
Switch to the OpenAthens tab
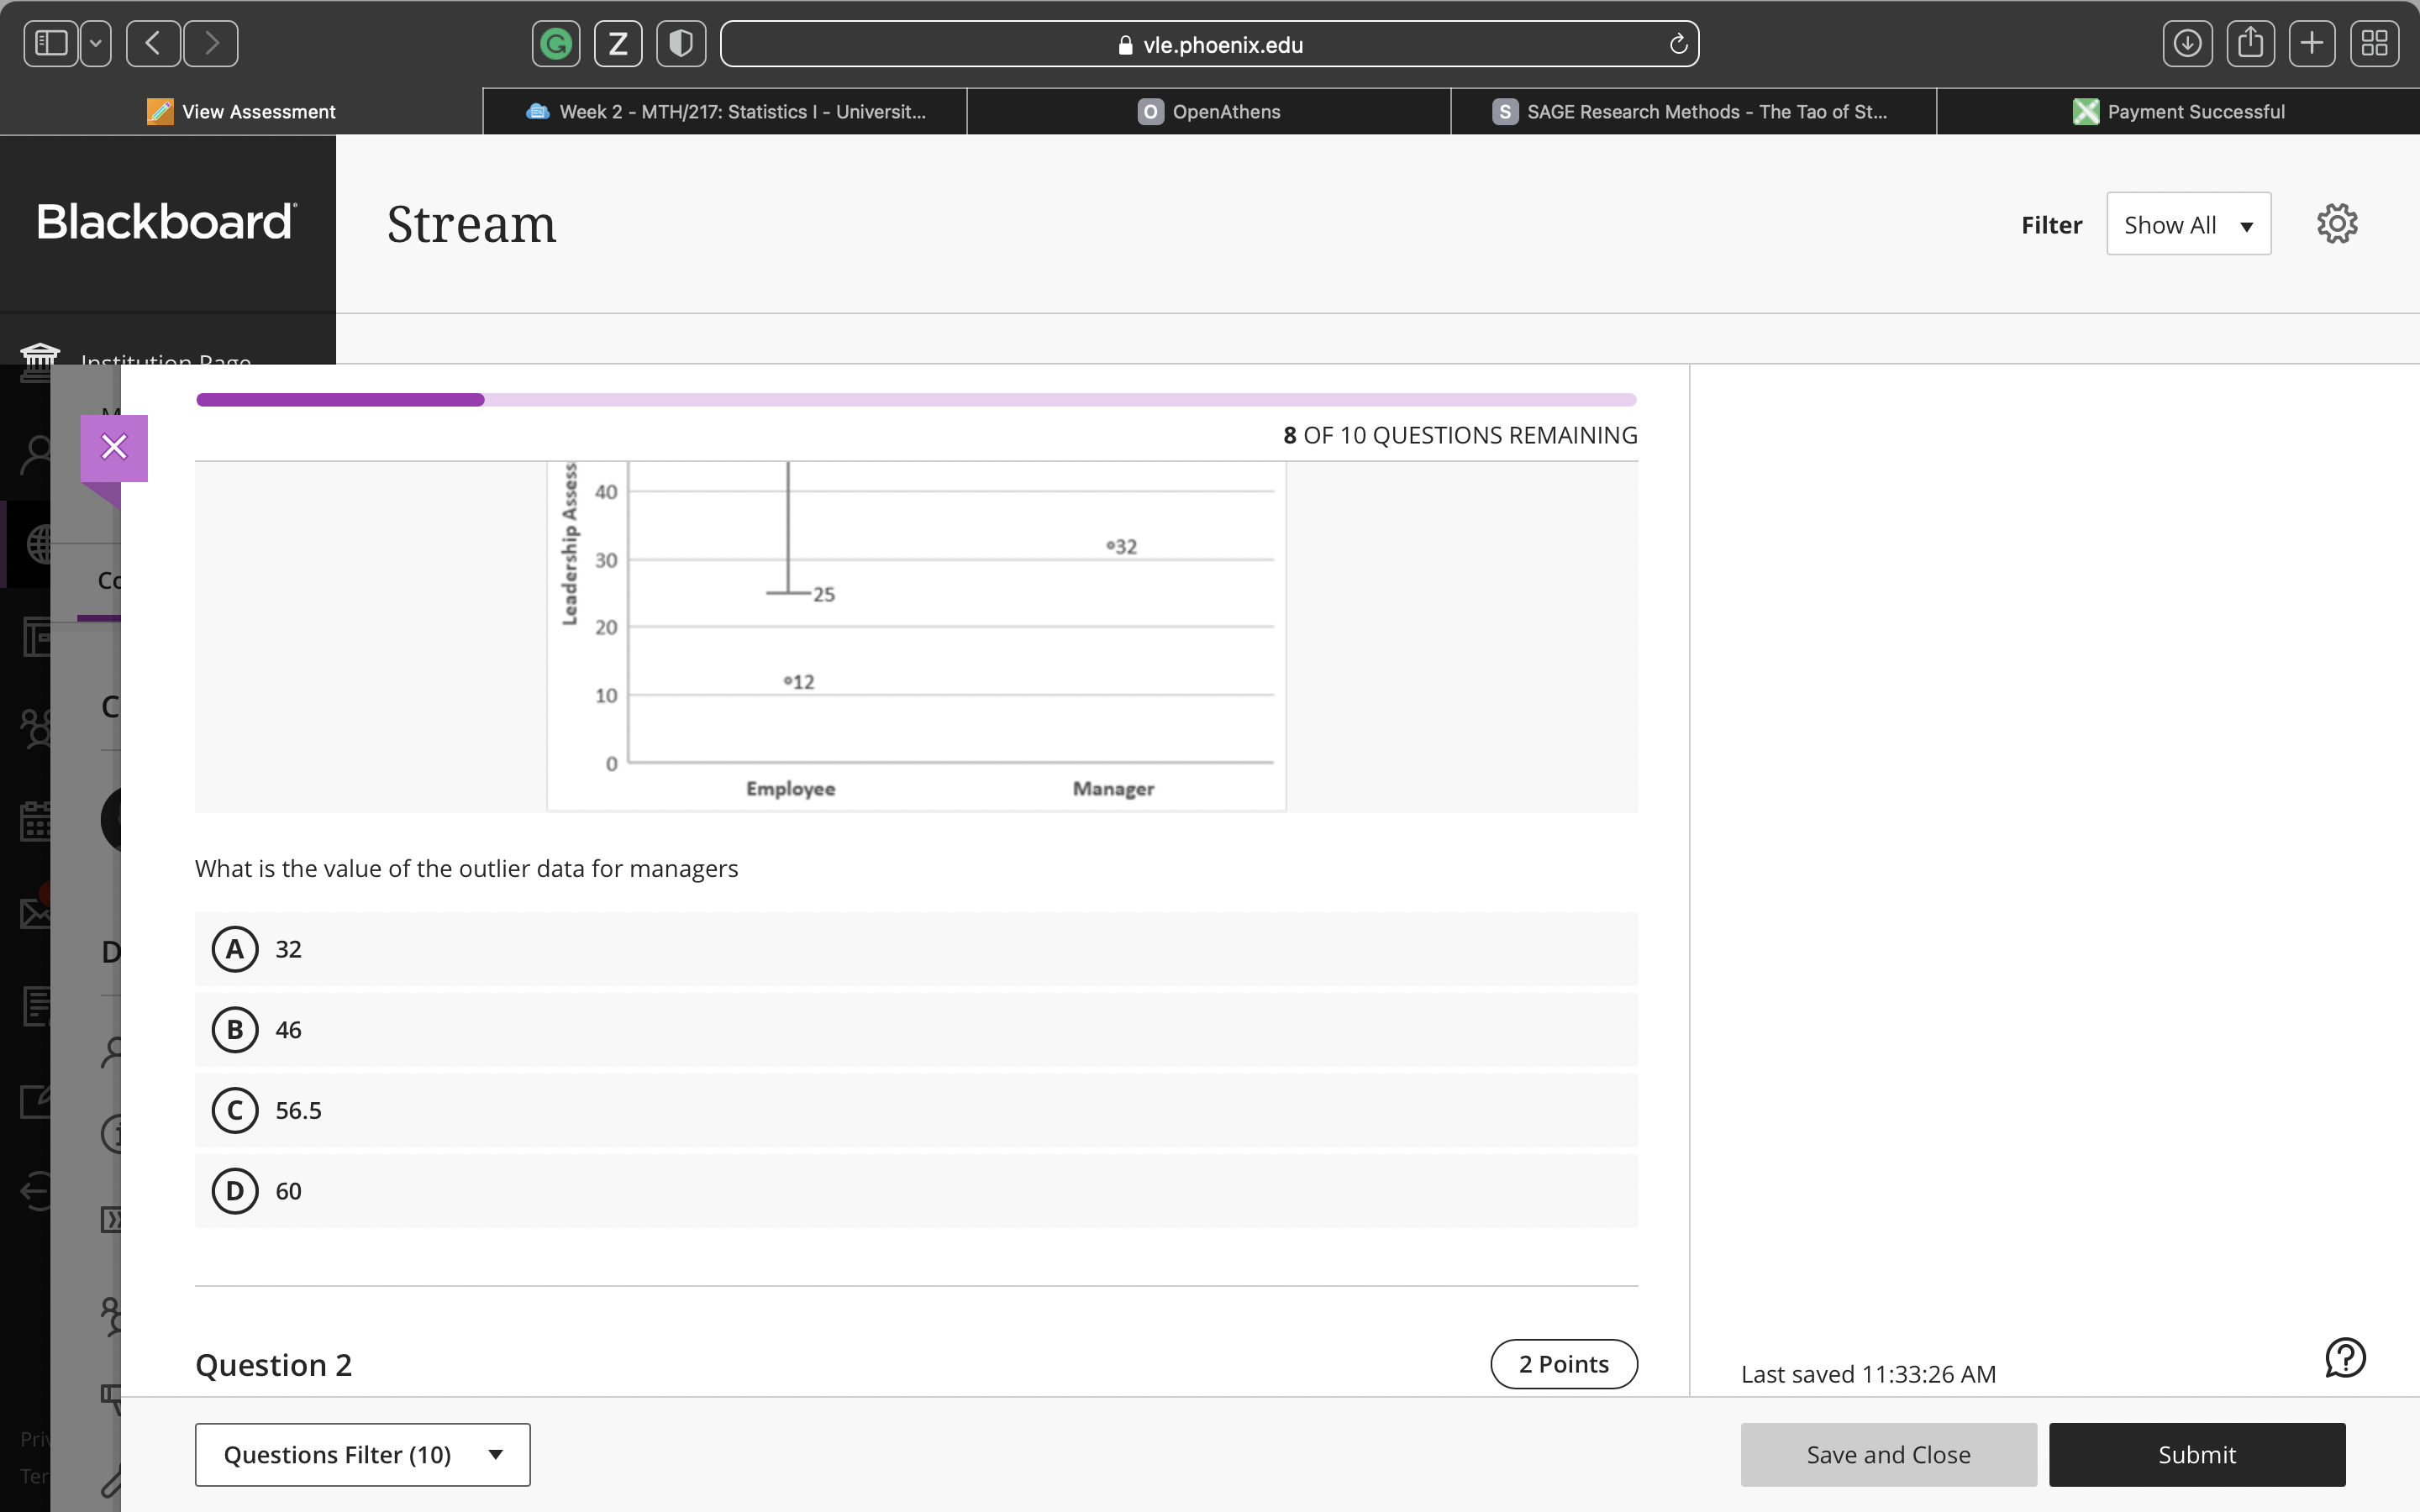tap(1209, 112)
